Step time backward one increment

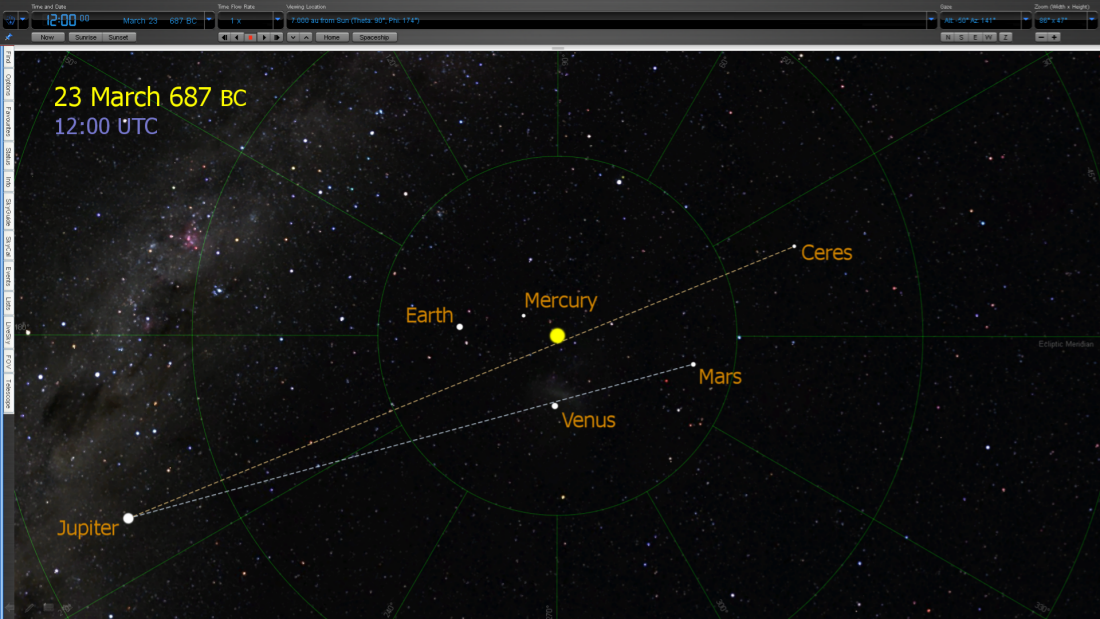coord(237,37)
